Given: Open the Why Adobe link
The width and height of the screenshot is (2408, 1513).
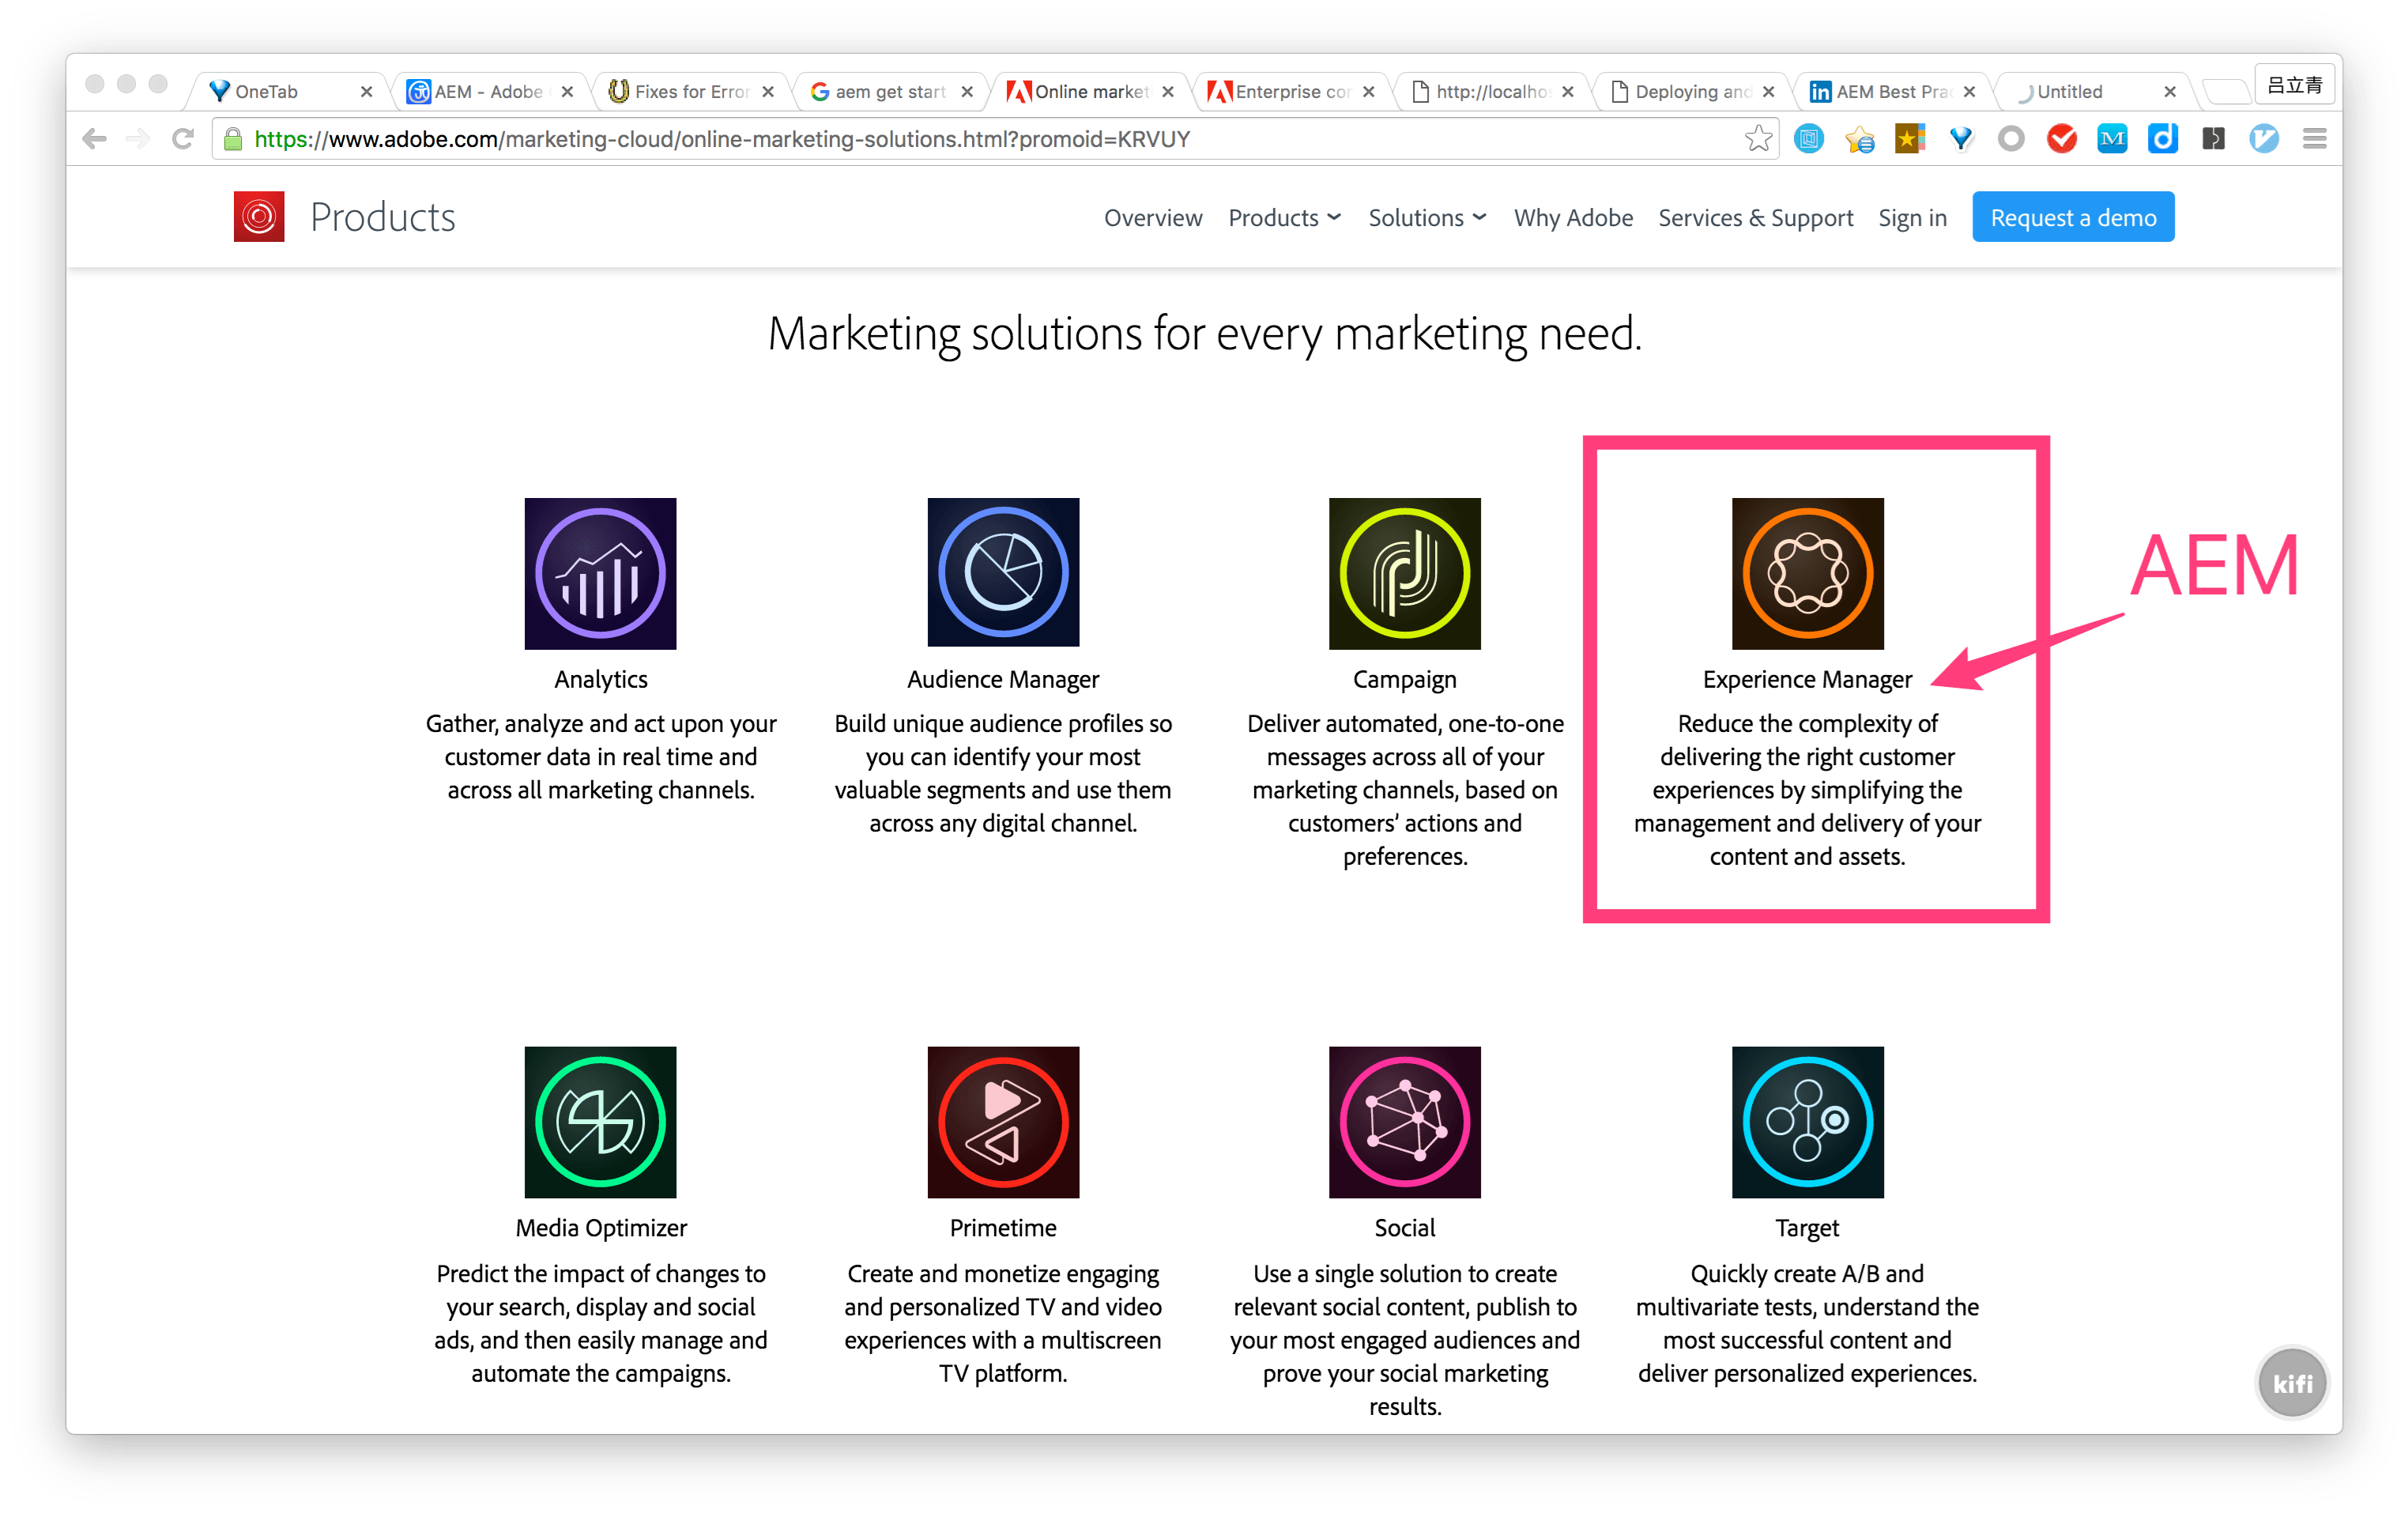Looking at the screenshot, I should point(1572,218).
